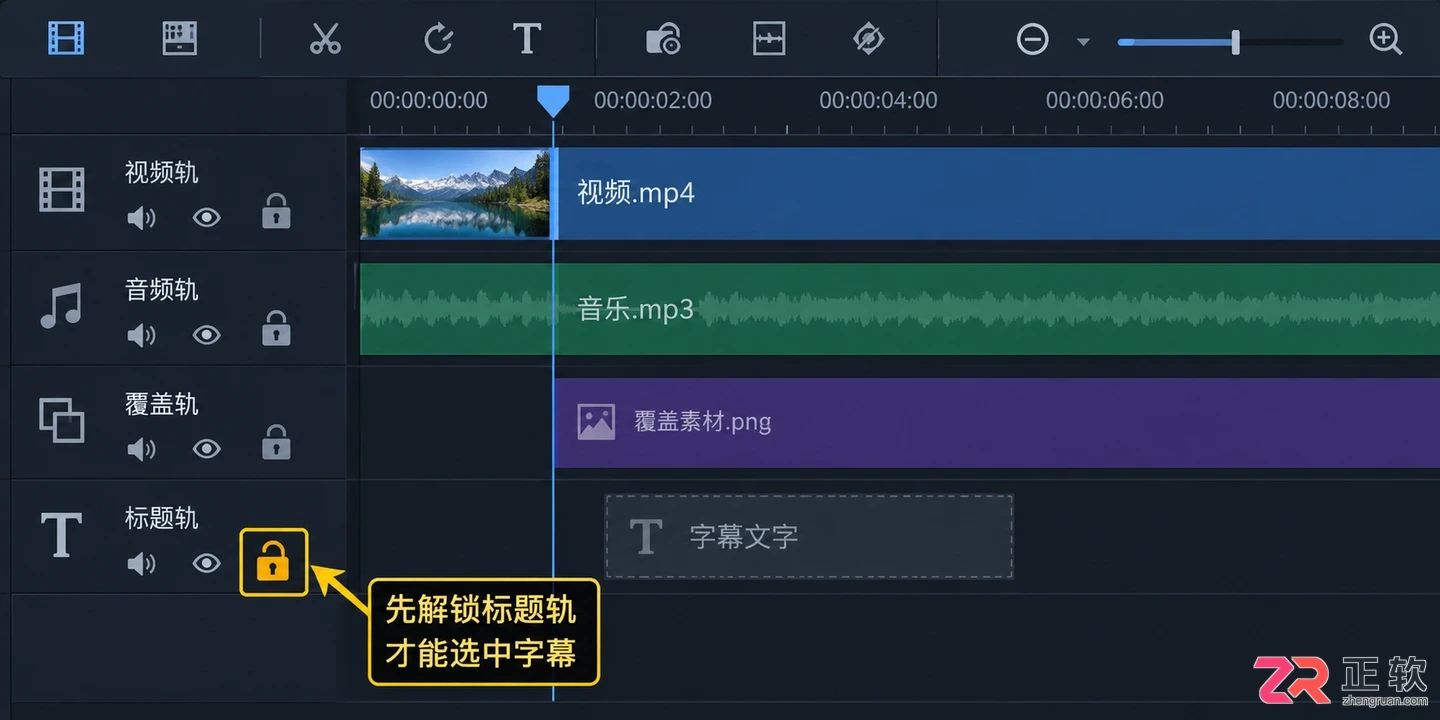Click the video track film strip icon
Viewport: 1440px width, 720px height.
(x=62, y=190)
